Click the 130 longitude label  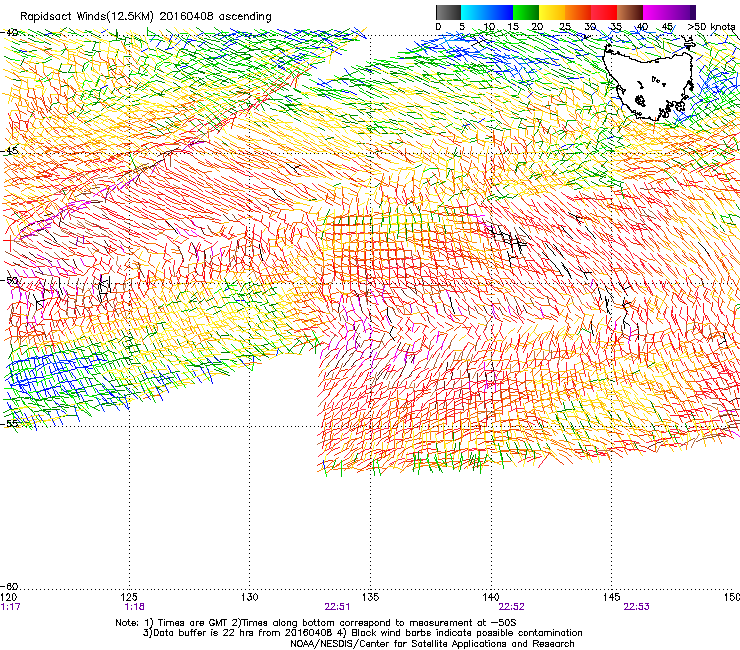tap(250, 597)
